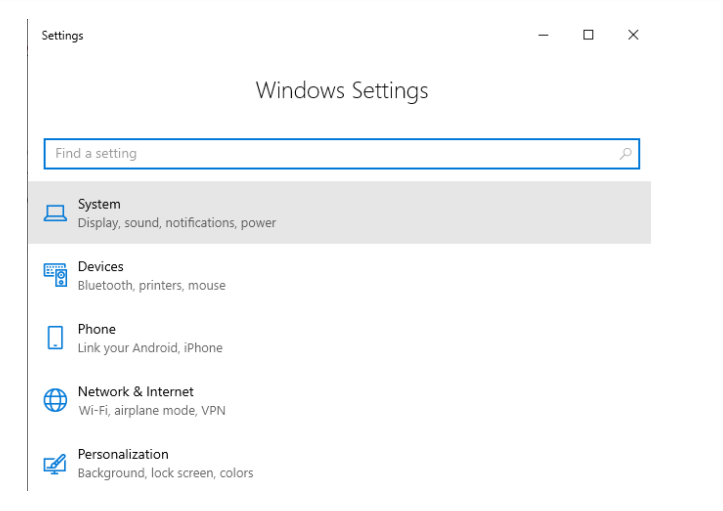Go to Network & Internet settings

click(x=340, y=400)
